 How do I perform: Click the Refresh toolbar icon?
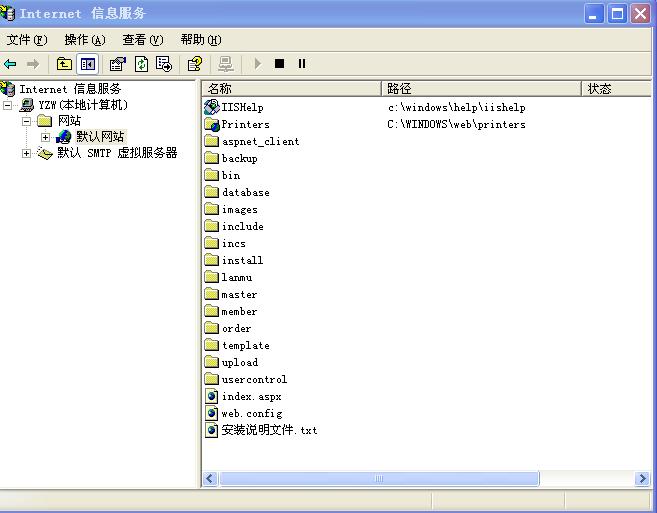click(x=141, y=64)
